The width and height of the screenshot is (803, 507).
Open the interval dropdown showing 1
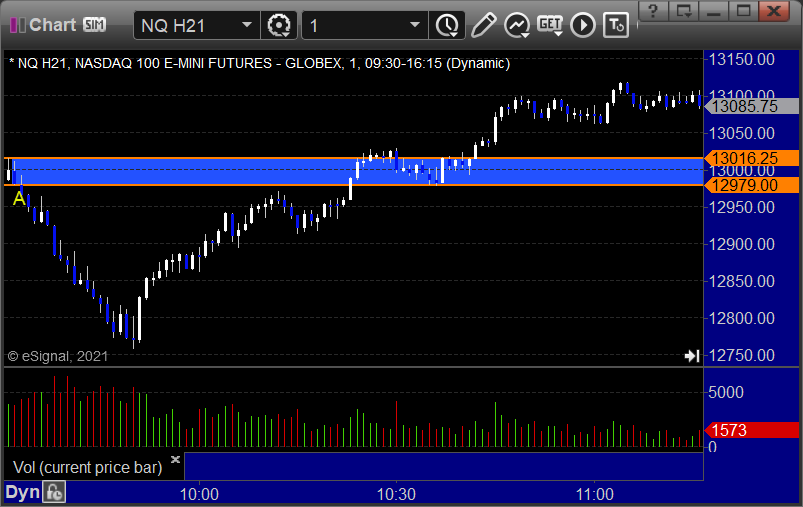pyautogui.click(x=415, y=25)
